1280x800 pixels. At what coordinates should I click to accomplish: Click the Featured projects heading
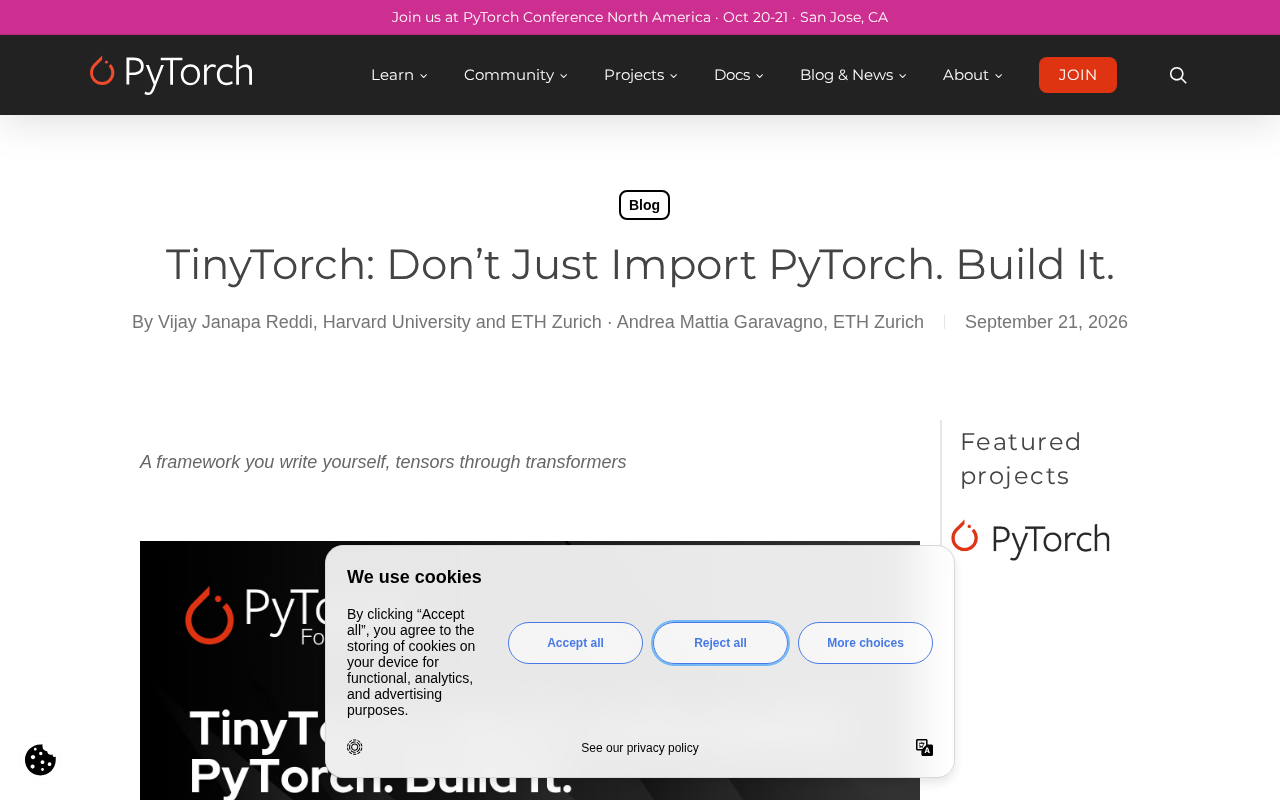[1021, 458]
